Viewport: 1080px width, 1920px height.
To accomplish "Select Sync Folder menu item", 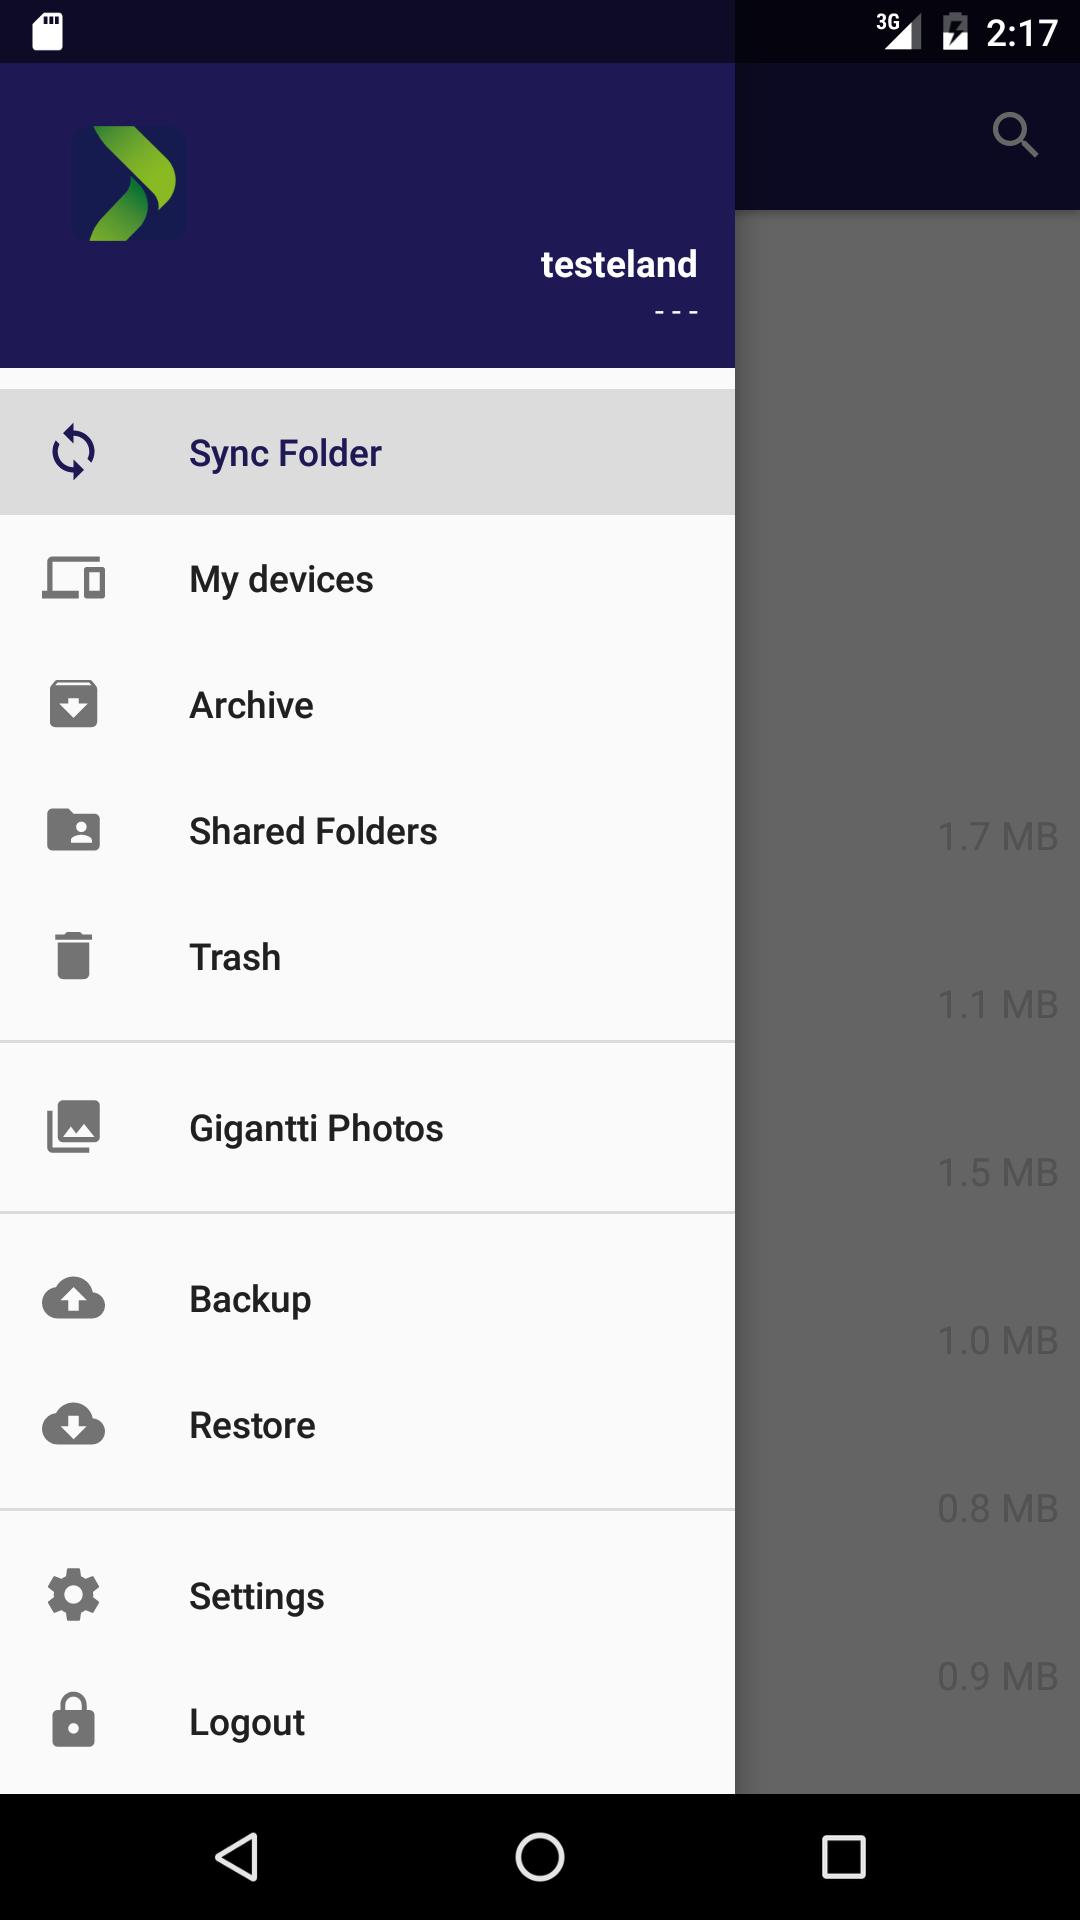I will pyautogui.click(x=285, y=453).
